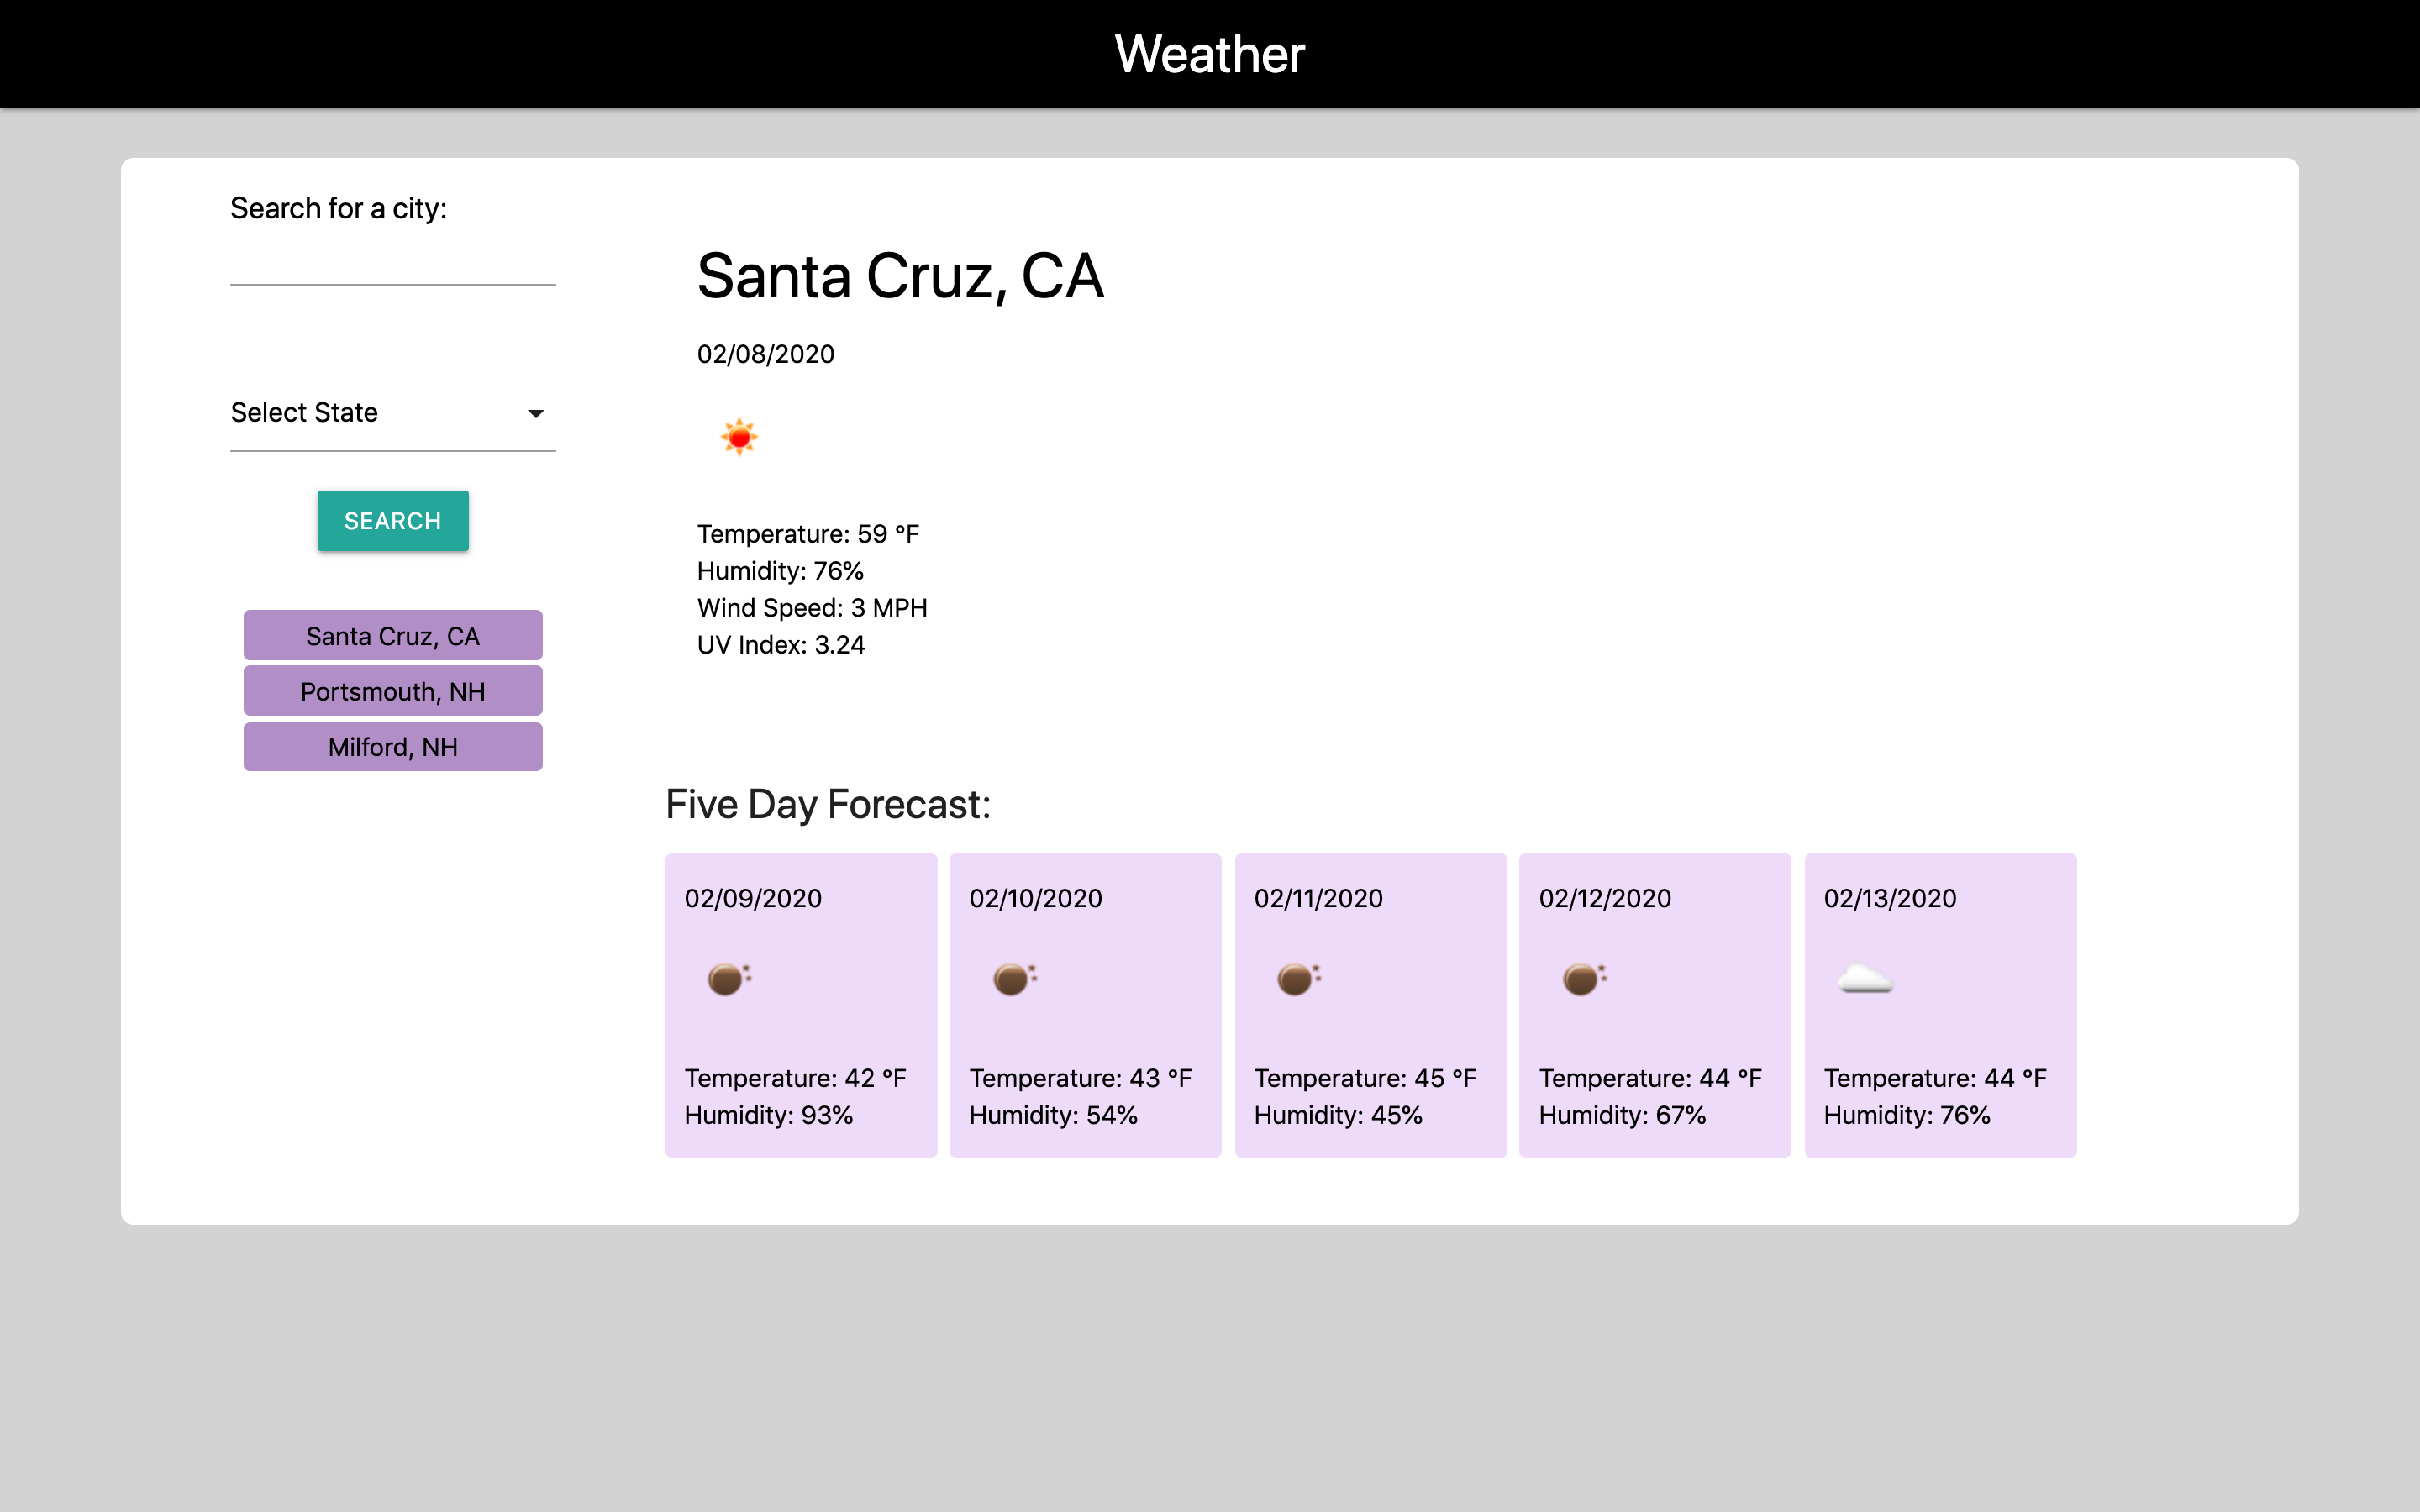2420x1512 pixels.
Task: Load saved city Santa Cruz, CA
Action: point(393,635)
